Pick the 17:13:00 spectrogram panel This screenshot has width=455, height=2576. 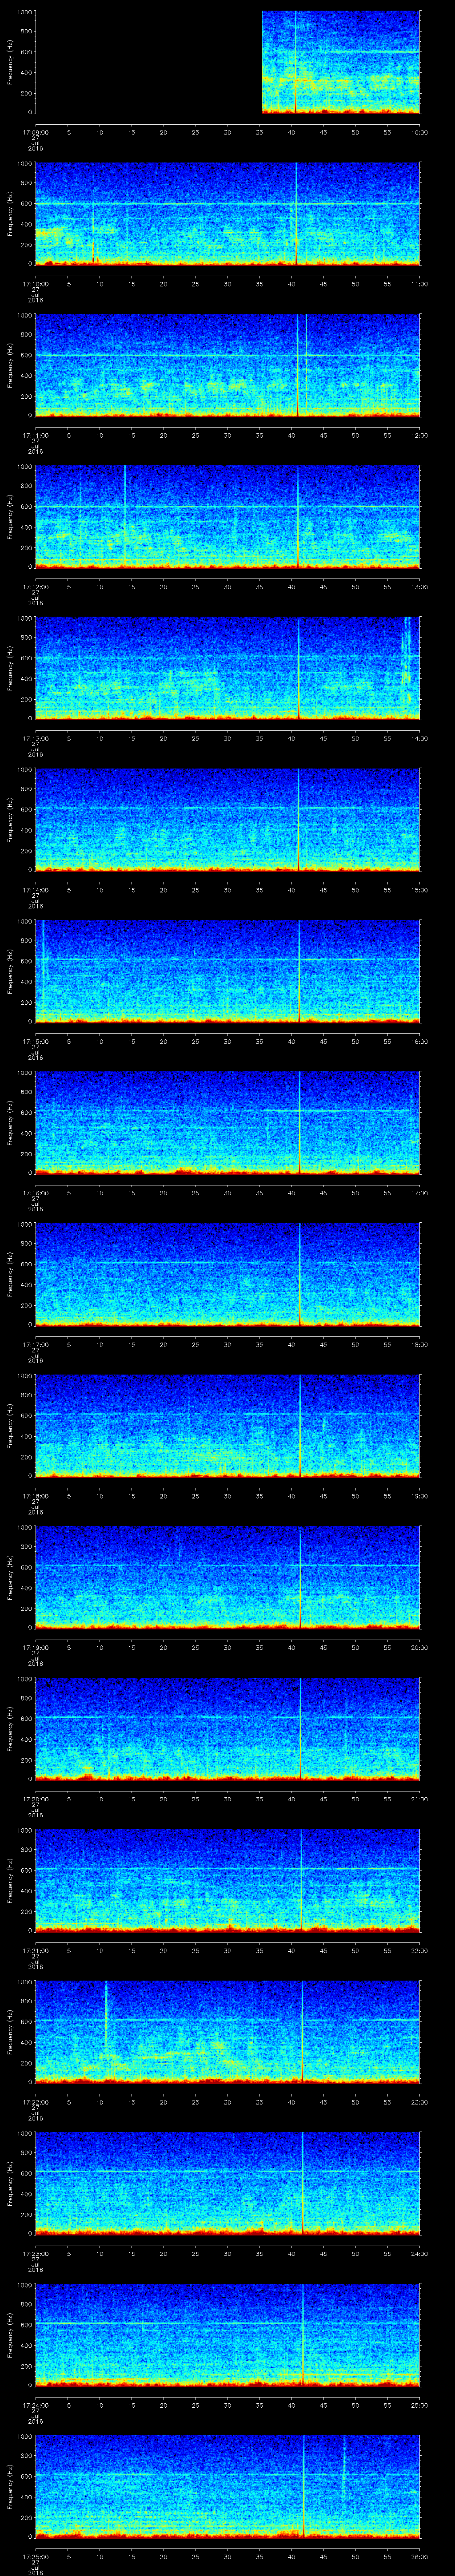pos(228,668)
